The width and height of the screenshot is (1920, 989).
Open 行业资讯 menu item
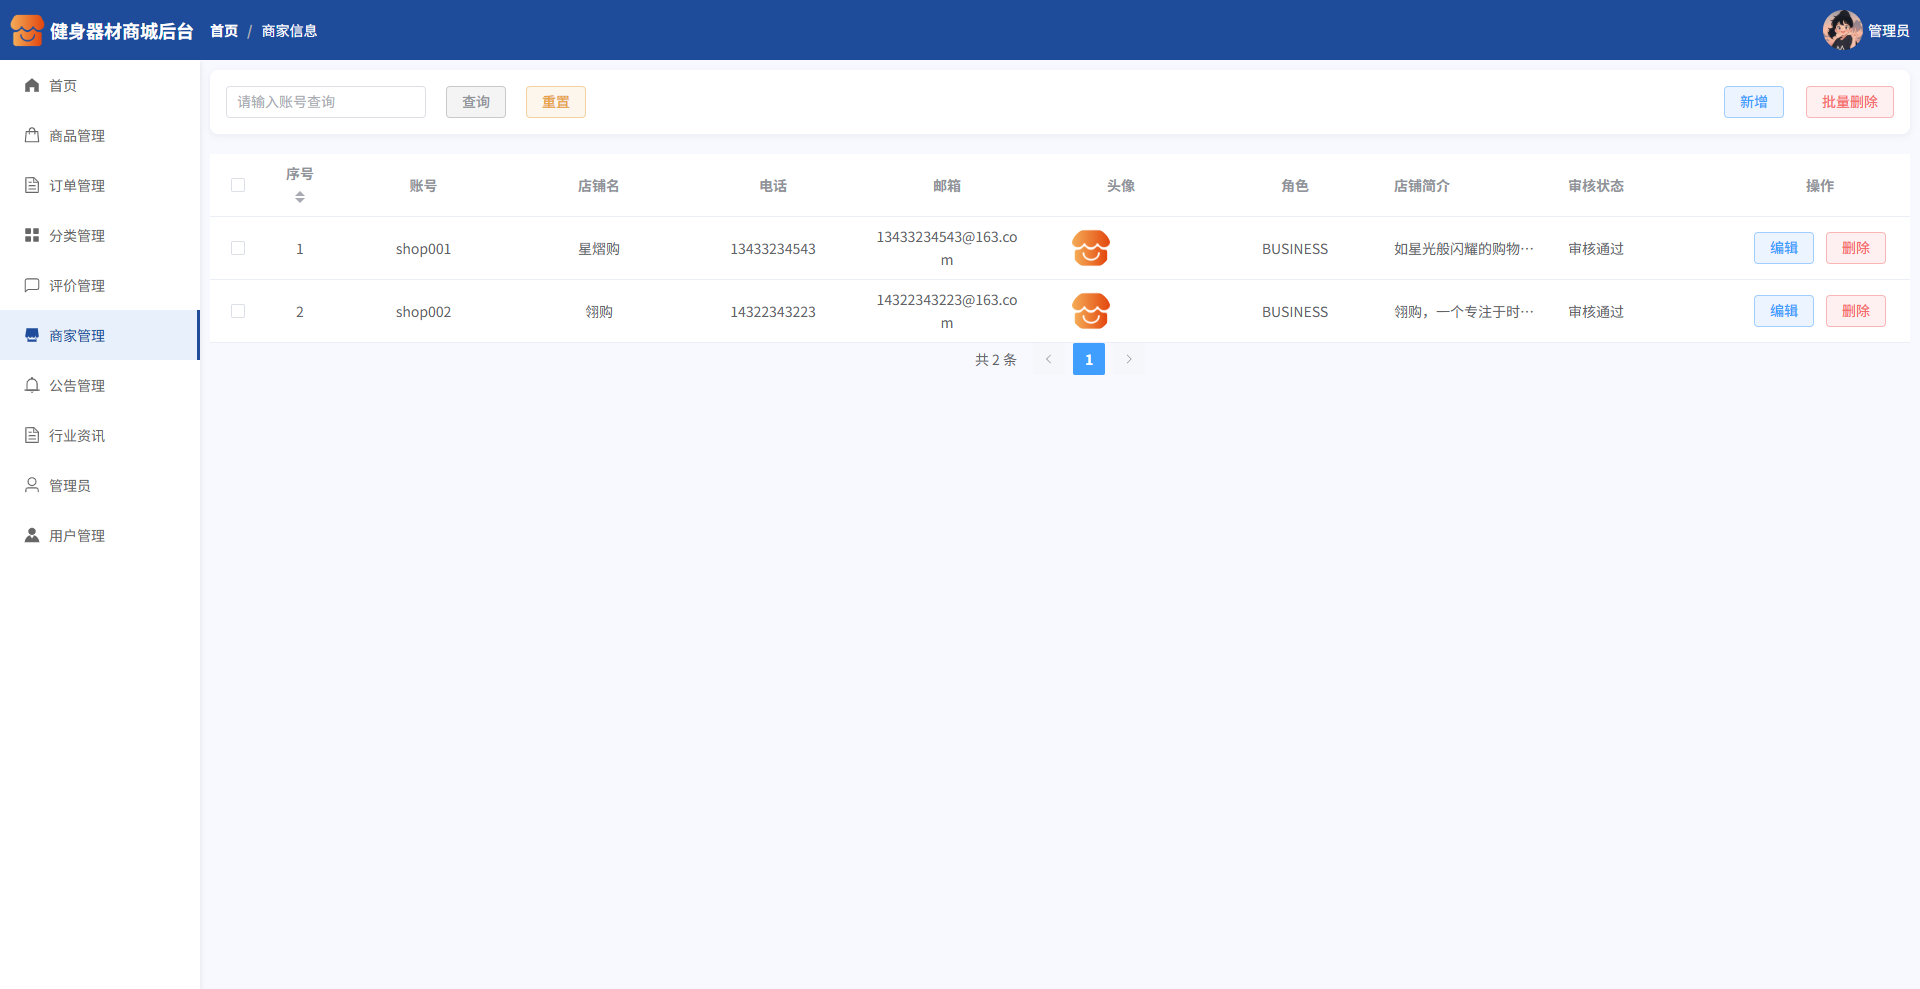click(77, 436)
